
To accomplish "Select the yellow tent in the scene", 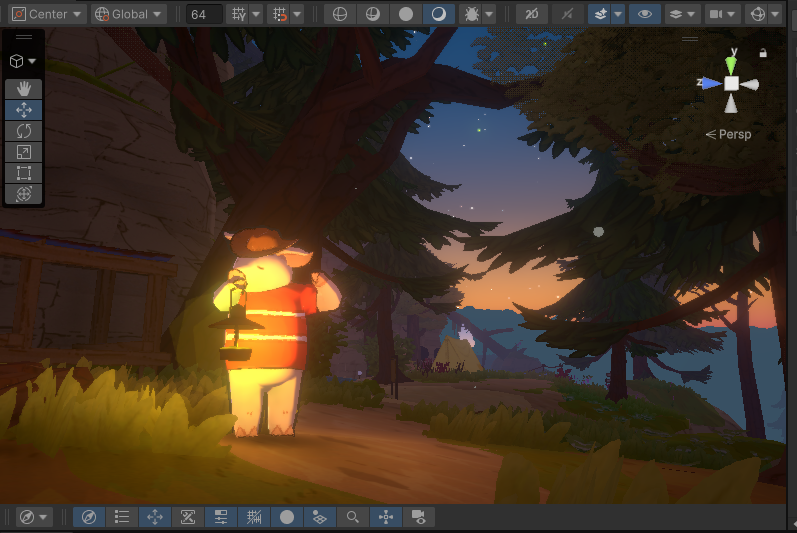I will 457,355.
